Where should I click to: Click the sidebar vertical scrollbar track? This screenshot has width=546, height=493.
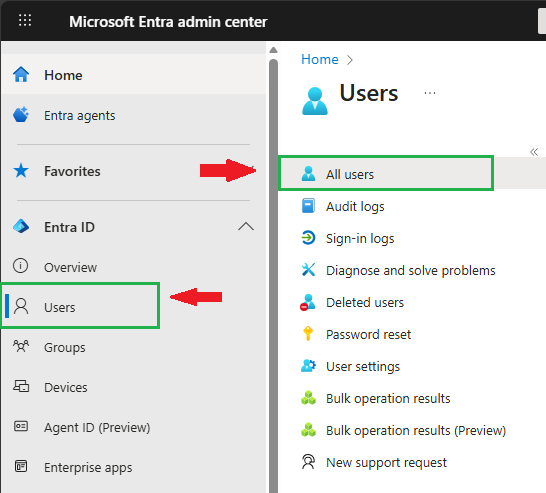273,275
